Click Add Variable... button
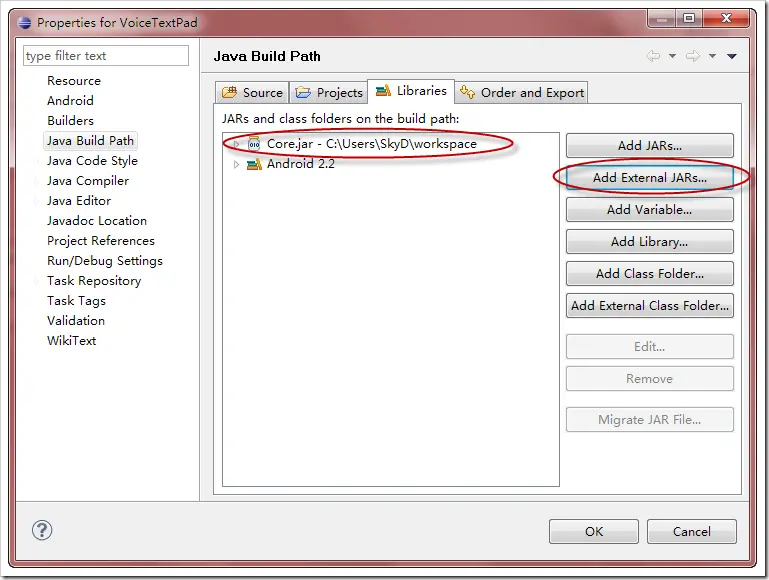This screenshot has height=580, width=769. [650, 210]
